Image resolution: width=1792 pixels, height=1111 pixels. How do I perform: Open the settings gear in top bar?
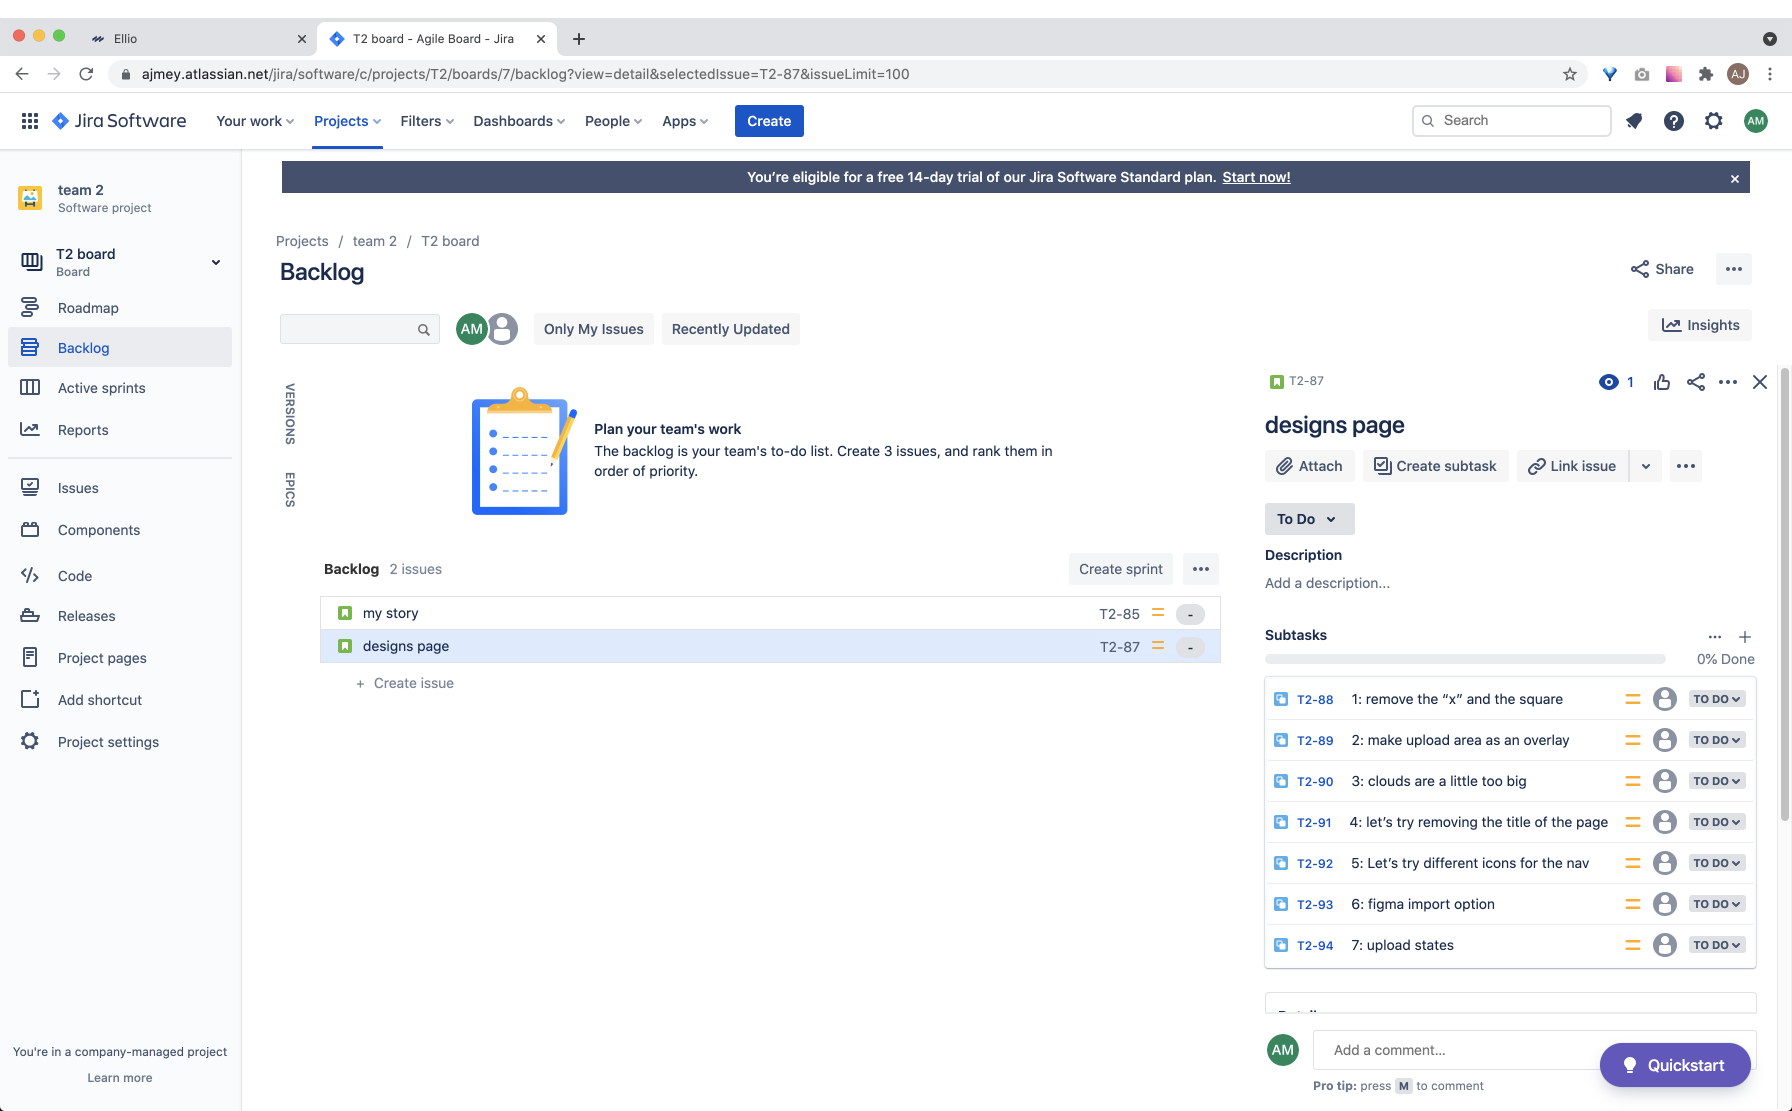coord(1713,121)
